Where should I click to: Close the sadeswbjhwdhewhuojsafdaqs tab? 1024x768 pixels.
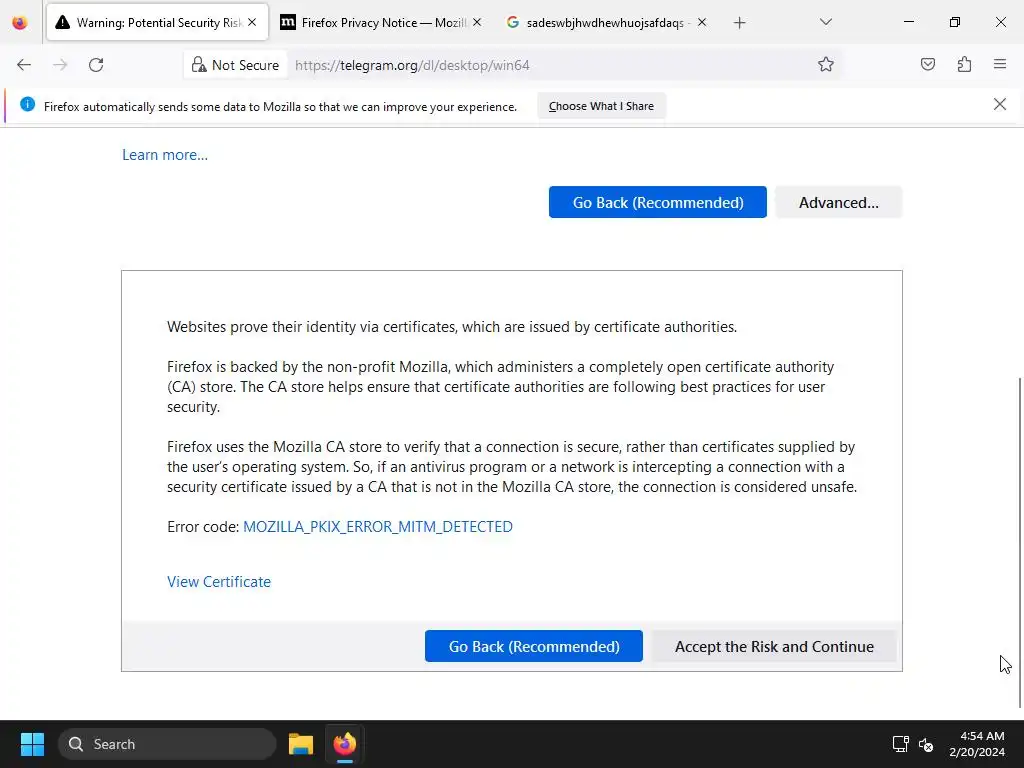(x=701, y=22)
